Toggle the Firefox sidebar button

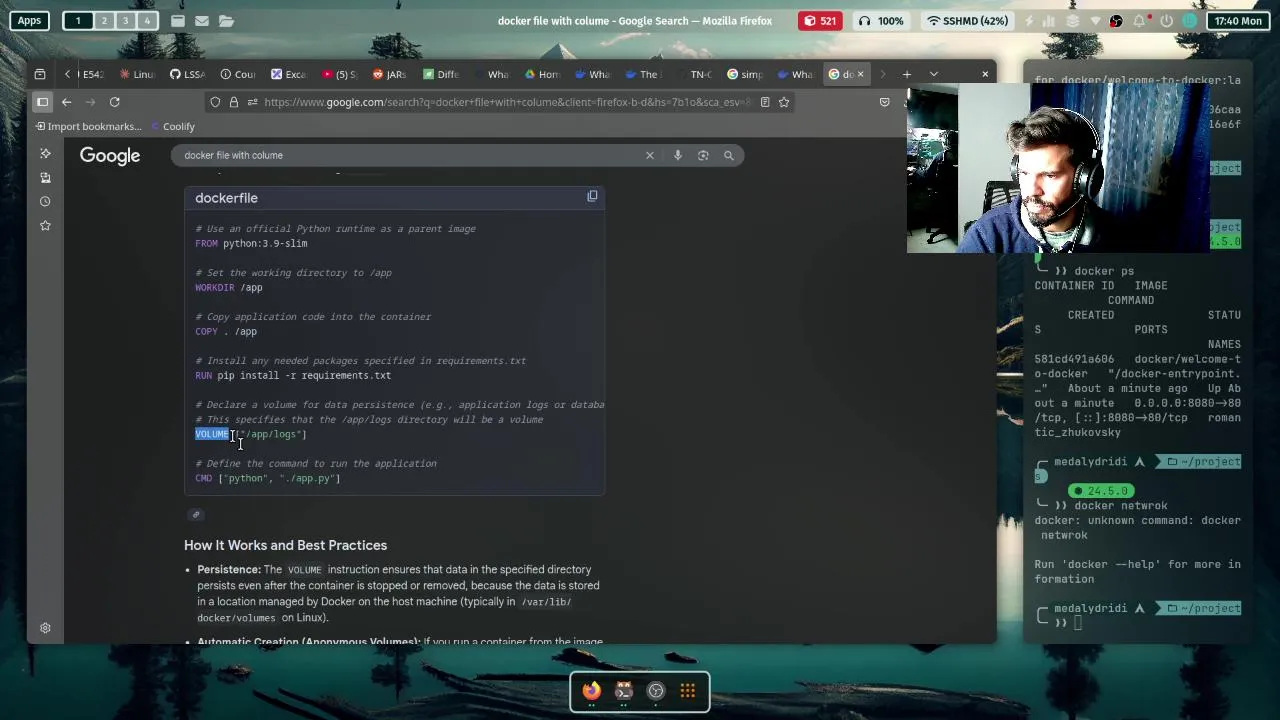click(x=42, y=102)
